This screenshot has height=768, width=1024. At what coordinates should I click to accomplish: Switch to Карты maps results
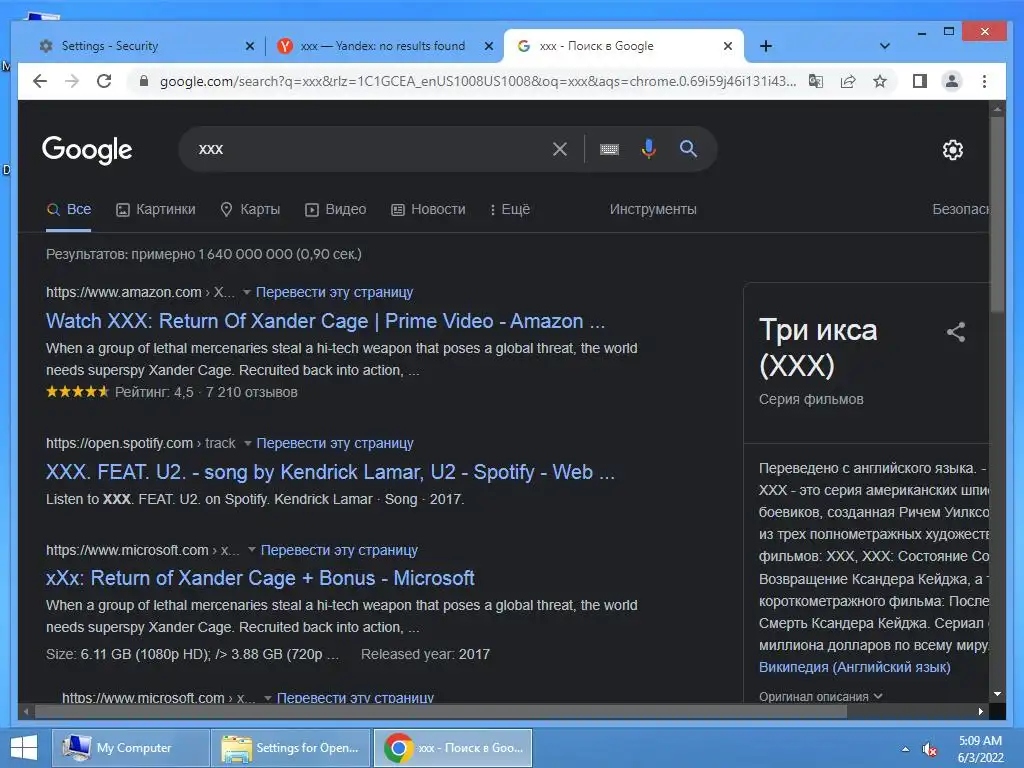point(250,210)
